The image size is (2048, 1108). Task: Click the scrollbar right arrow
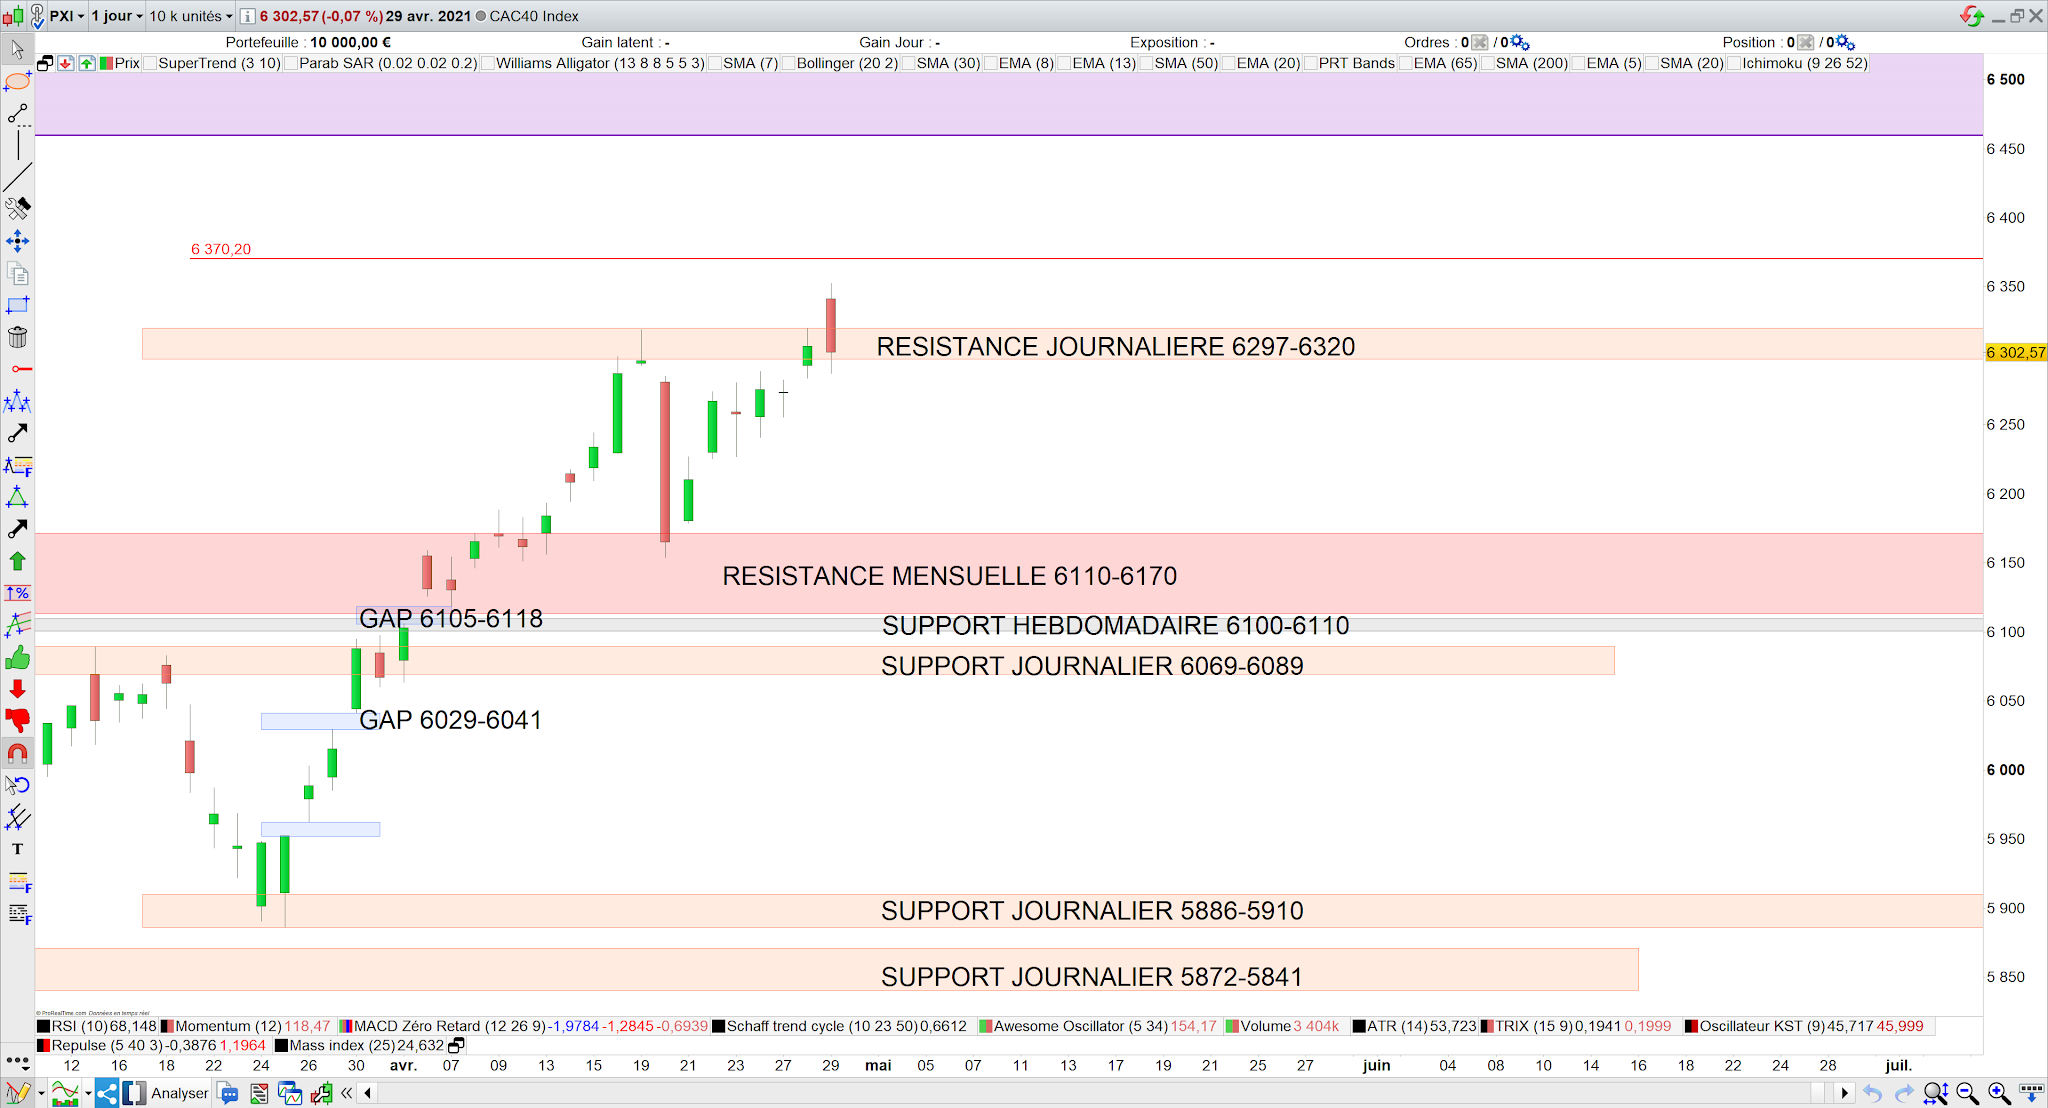[x=1844, y=1093]
